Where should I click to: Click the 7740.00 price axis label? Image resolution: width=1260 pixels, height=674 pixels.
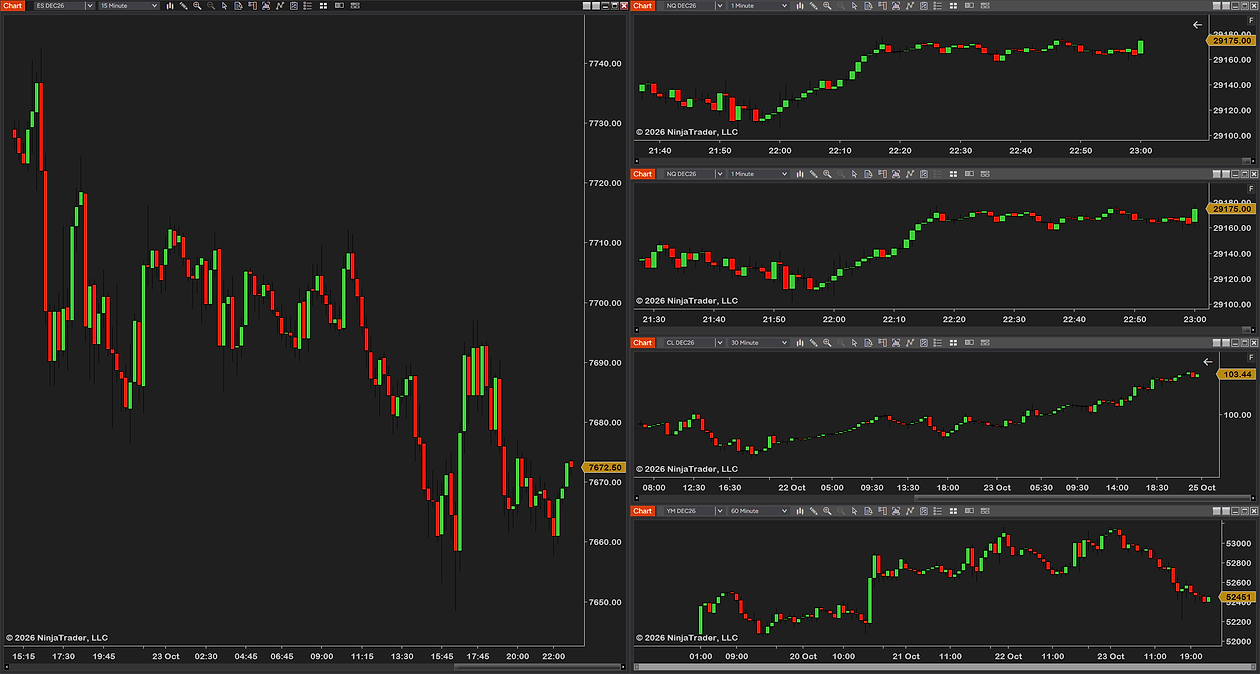607,63
